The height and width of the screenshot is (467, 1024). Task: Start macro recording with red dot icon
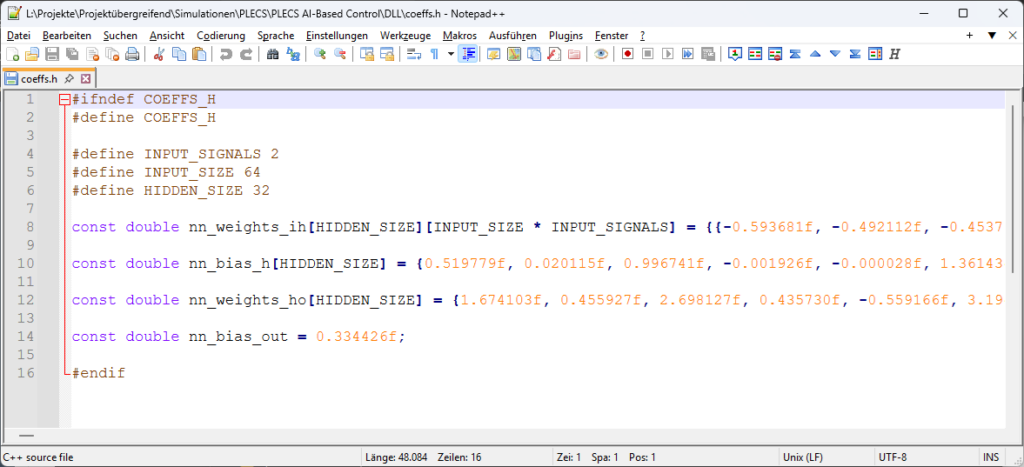[x=627, y=54]
